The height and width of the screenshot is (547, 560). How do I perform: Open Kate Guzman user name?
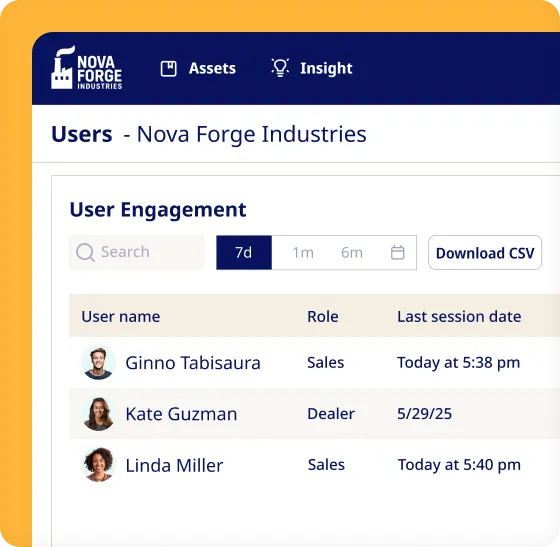point(181,414)
